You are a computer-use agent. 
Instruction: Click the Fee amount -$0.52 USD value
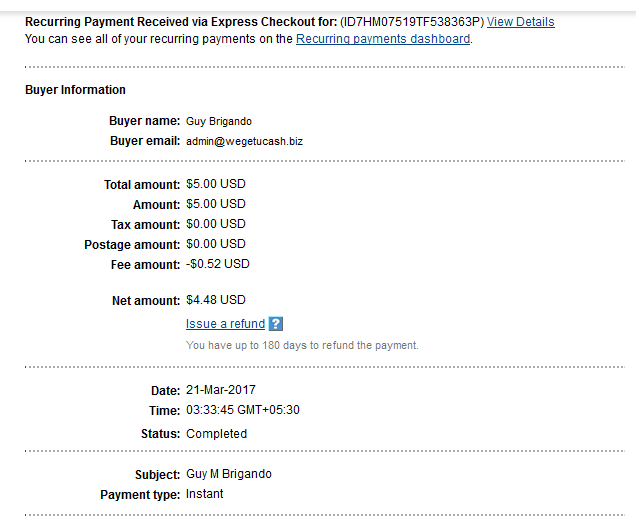tap(218, 264)
